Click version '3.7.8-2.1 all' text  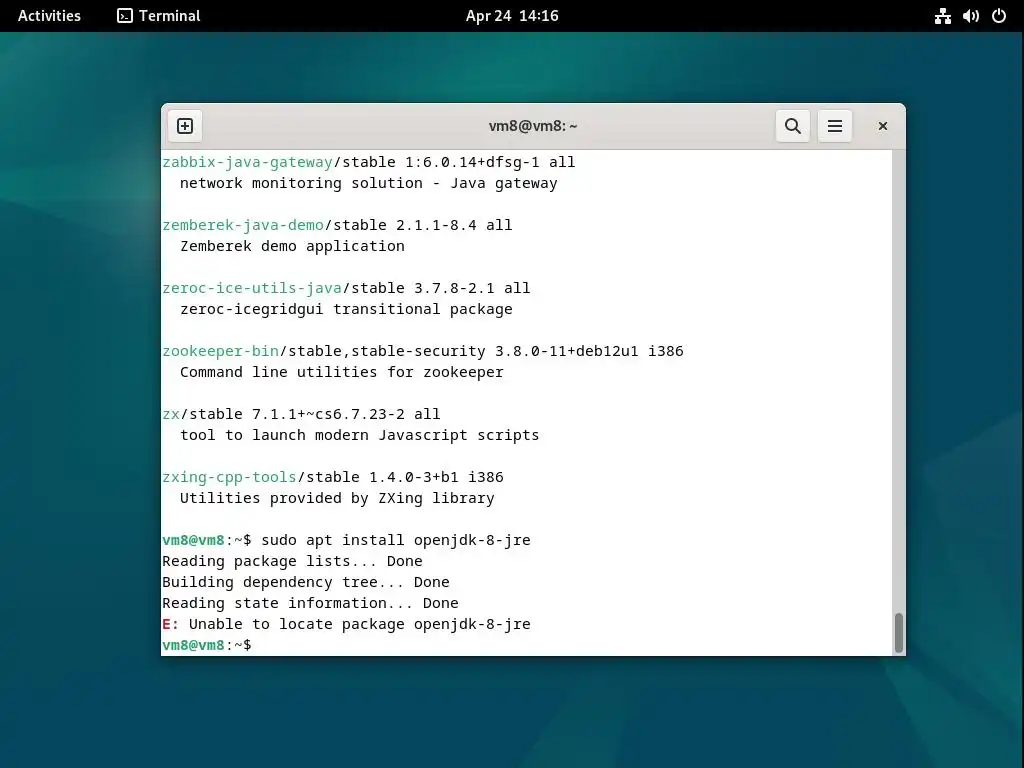pos(472,288)
